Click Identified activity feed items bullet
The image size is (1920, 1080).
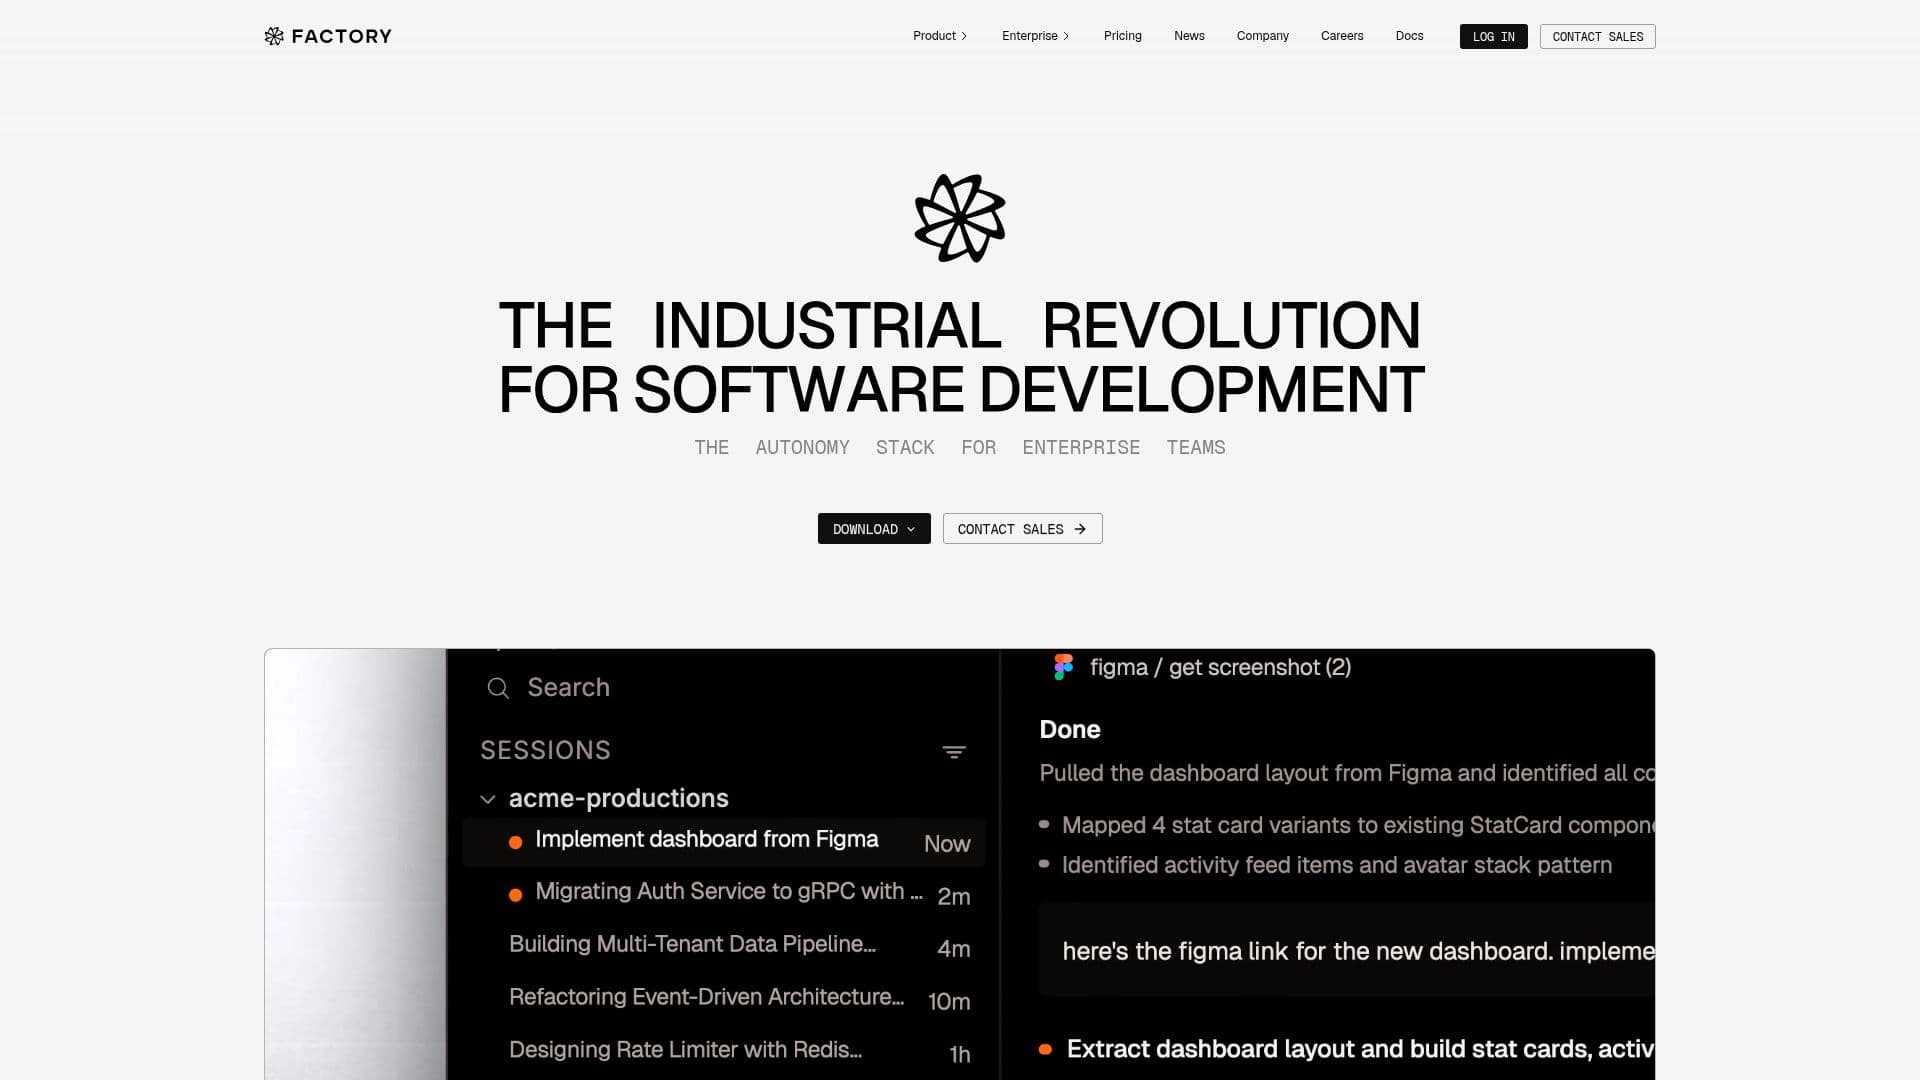coord(1325,866)
